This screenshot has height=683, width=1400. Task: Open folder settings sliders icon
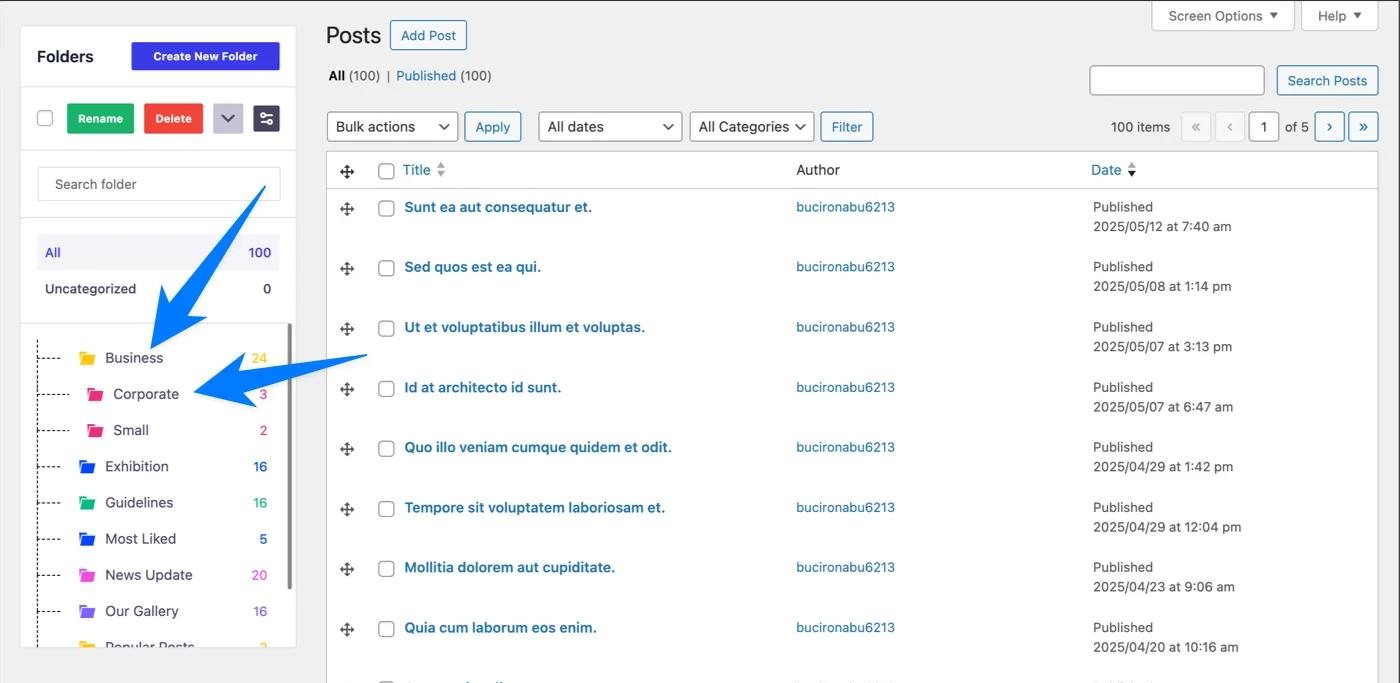click(266, 118)
